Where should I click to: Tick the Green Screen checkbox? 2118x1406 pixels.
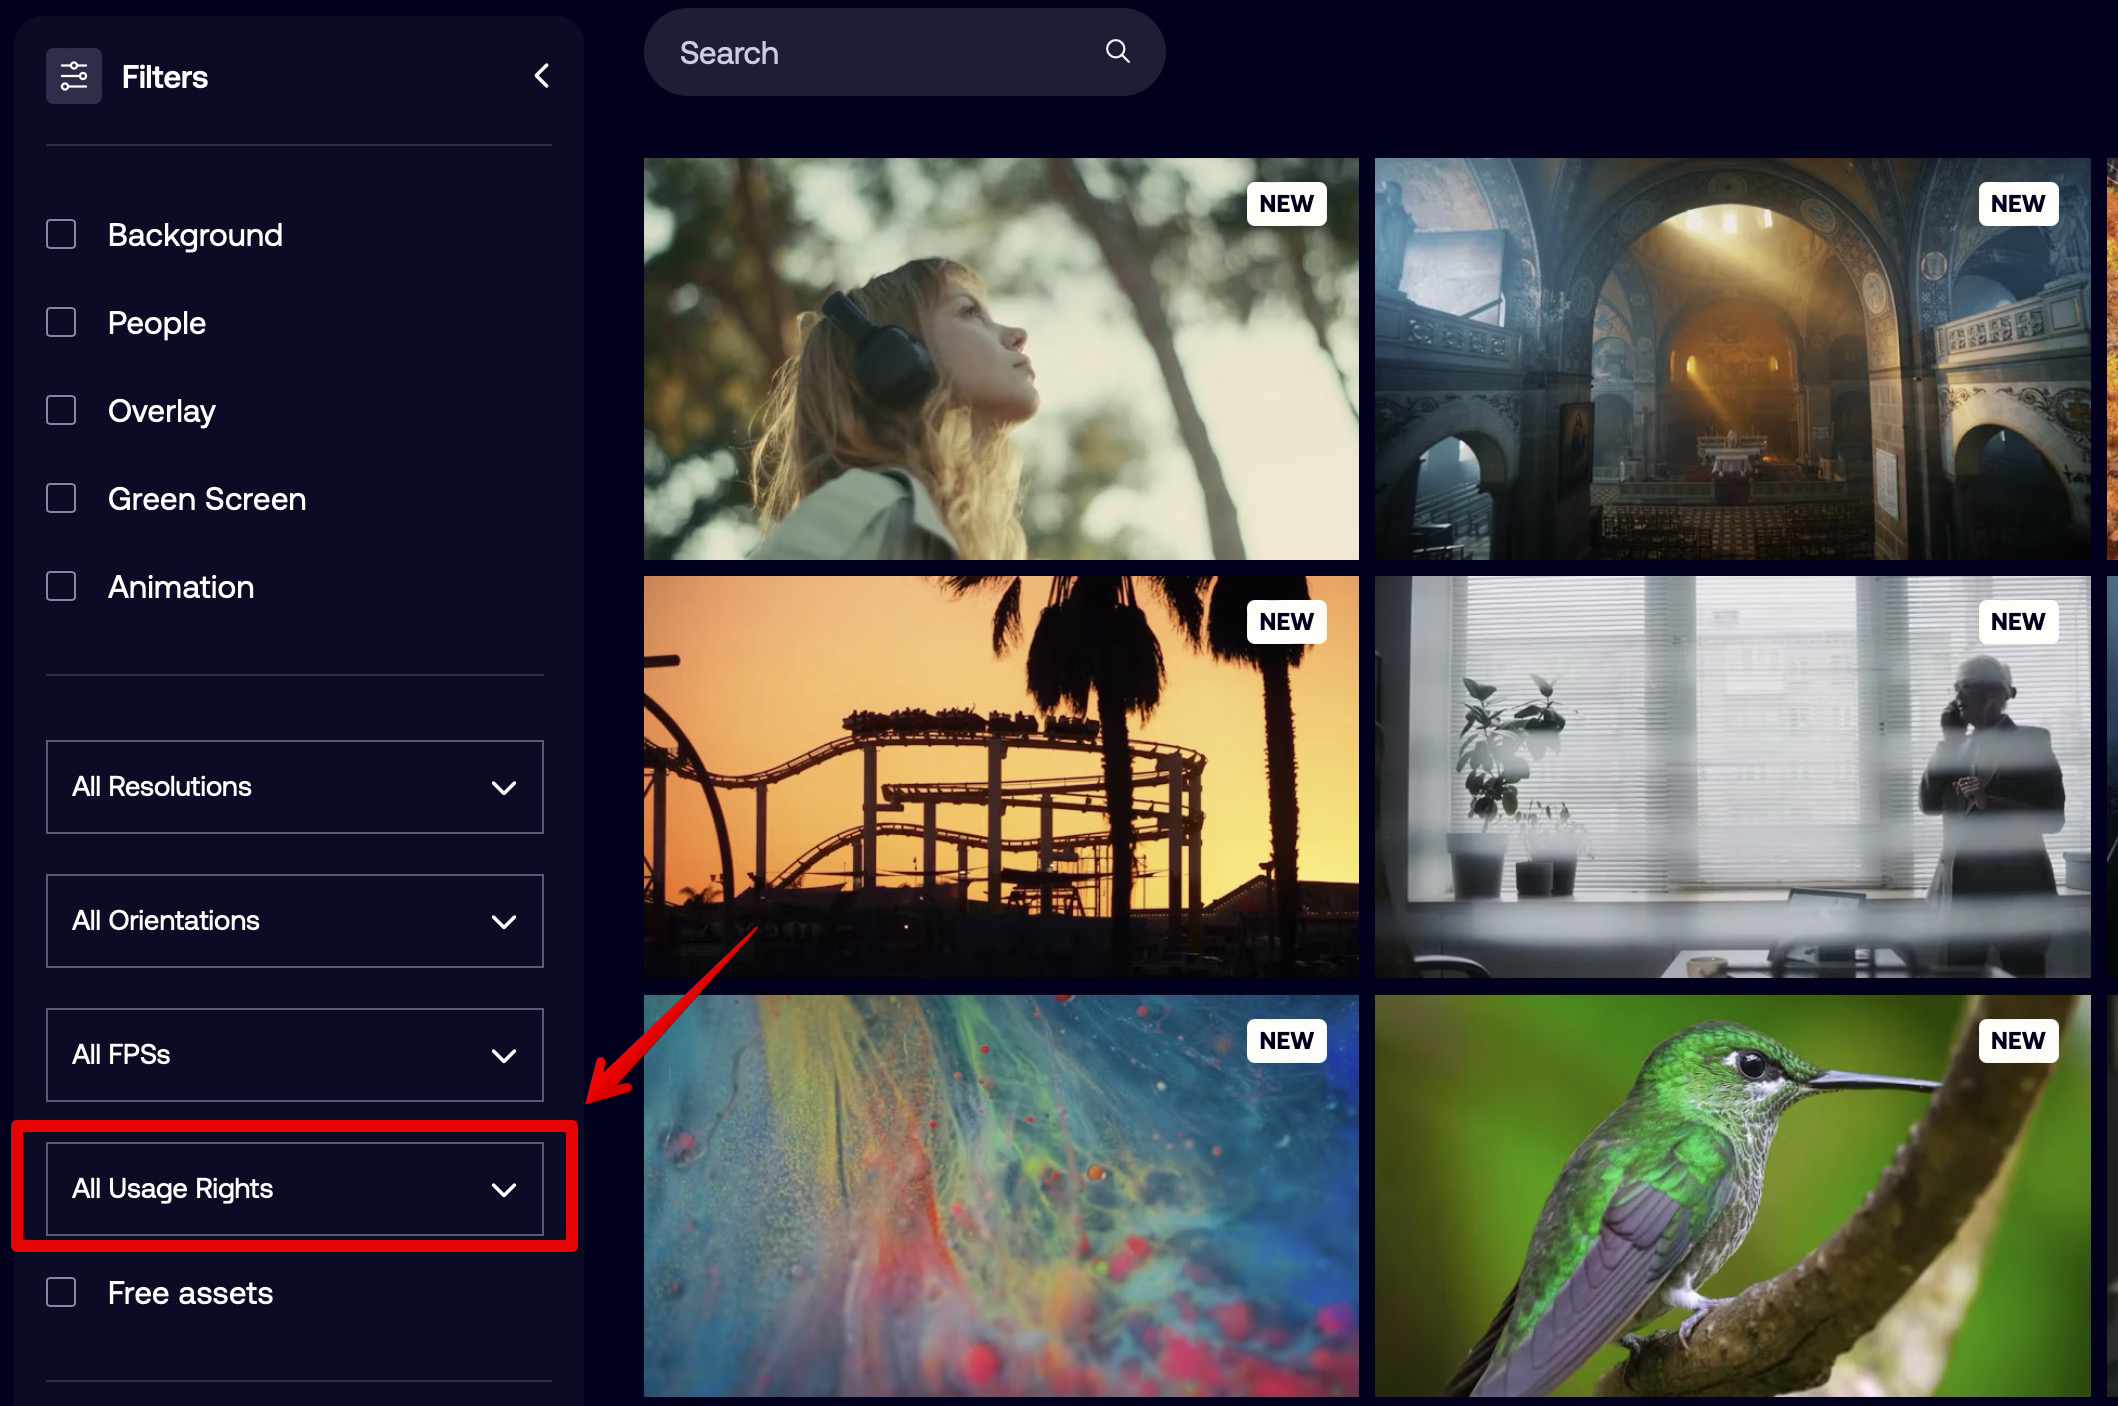point(62,499)
